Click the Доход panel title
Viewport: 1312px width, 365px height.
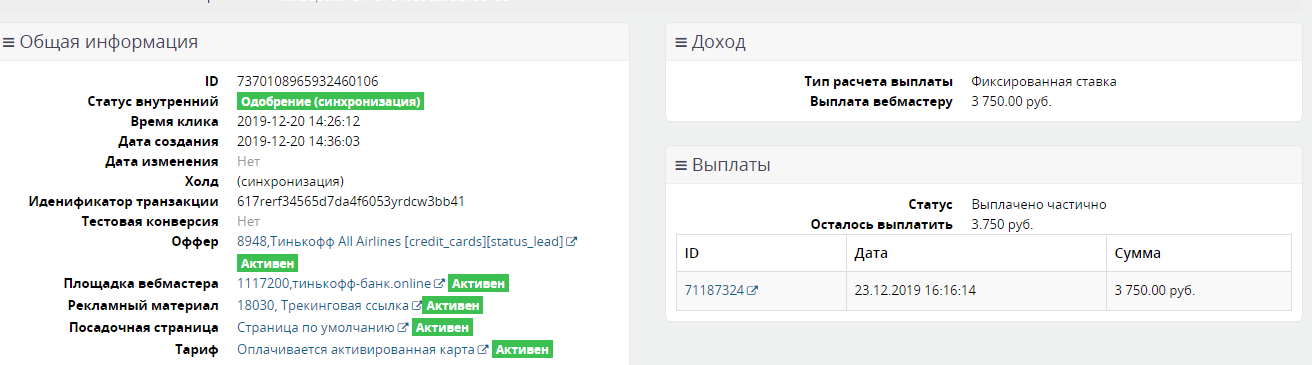719,43
